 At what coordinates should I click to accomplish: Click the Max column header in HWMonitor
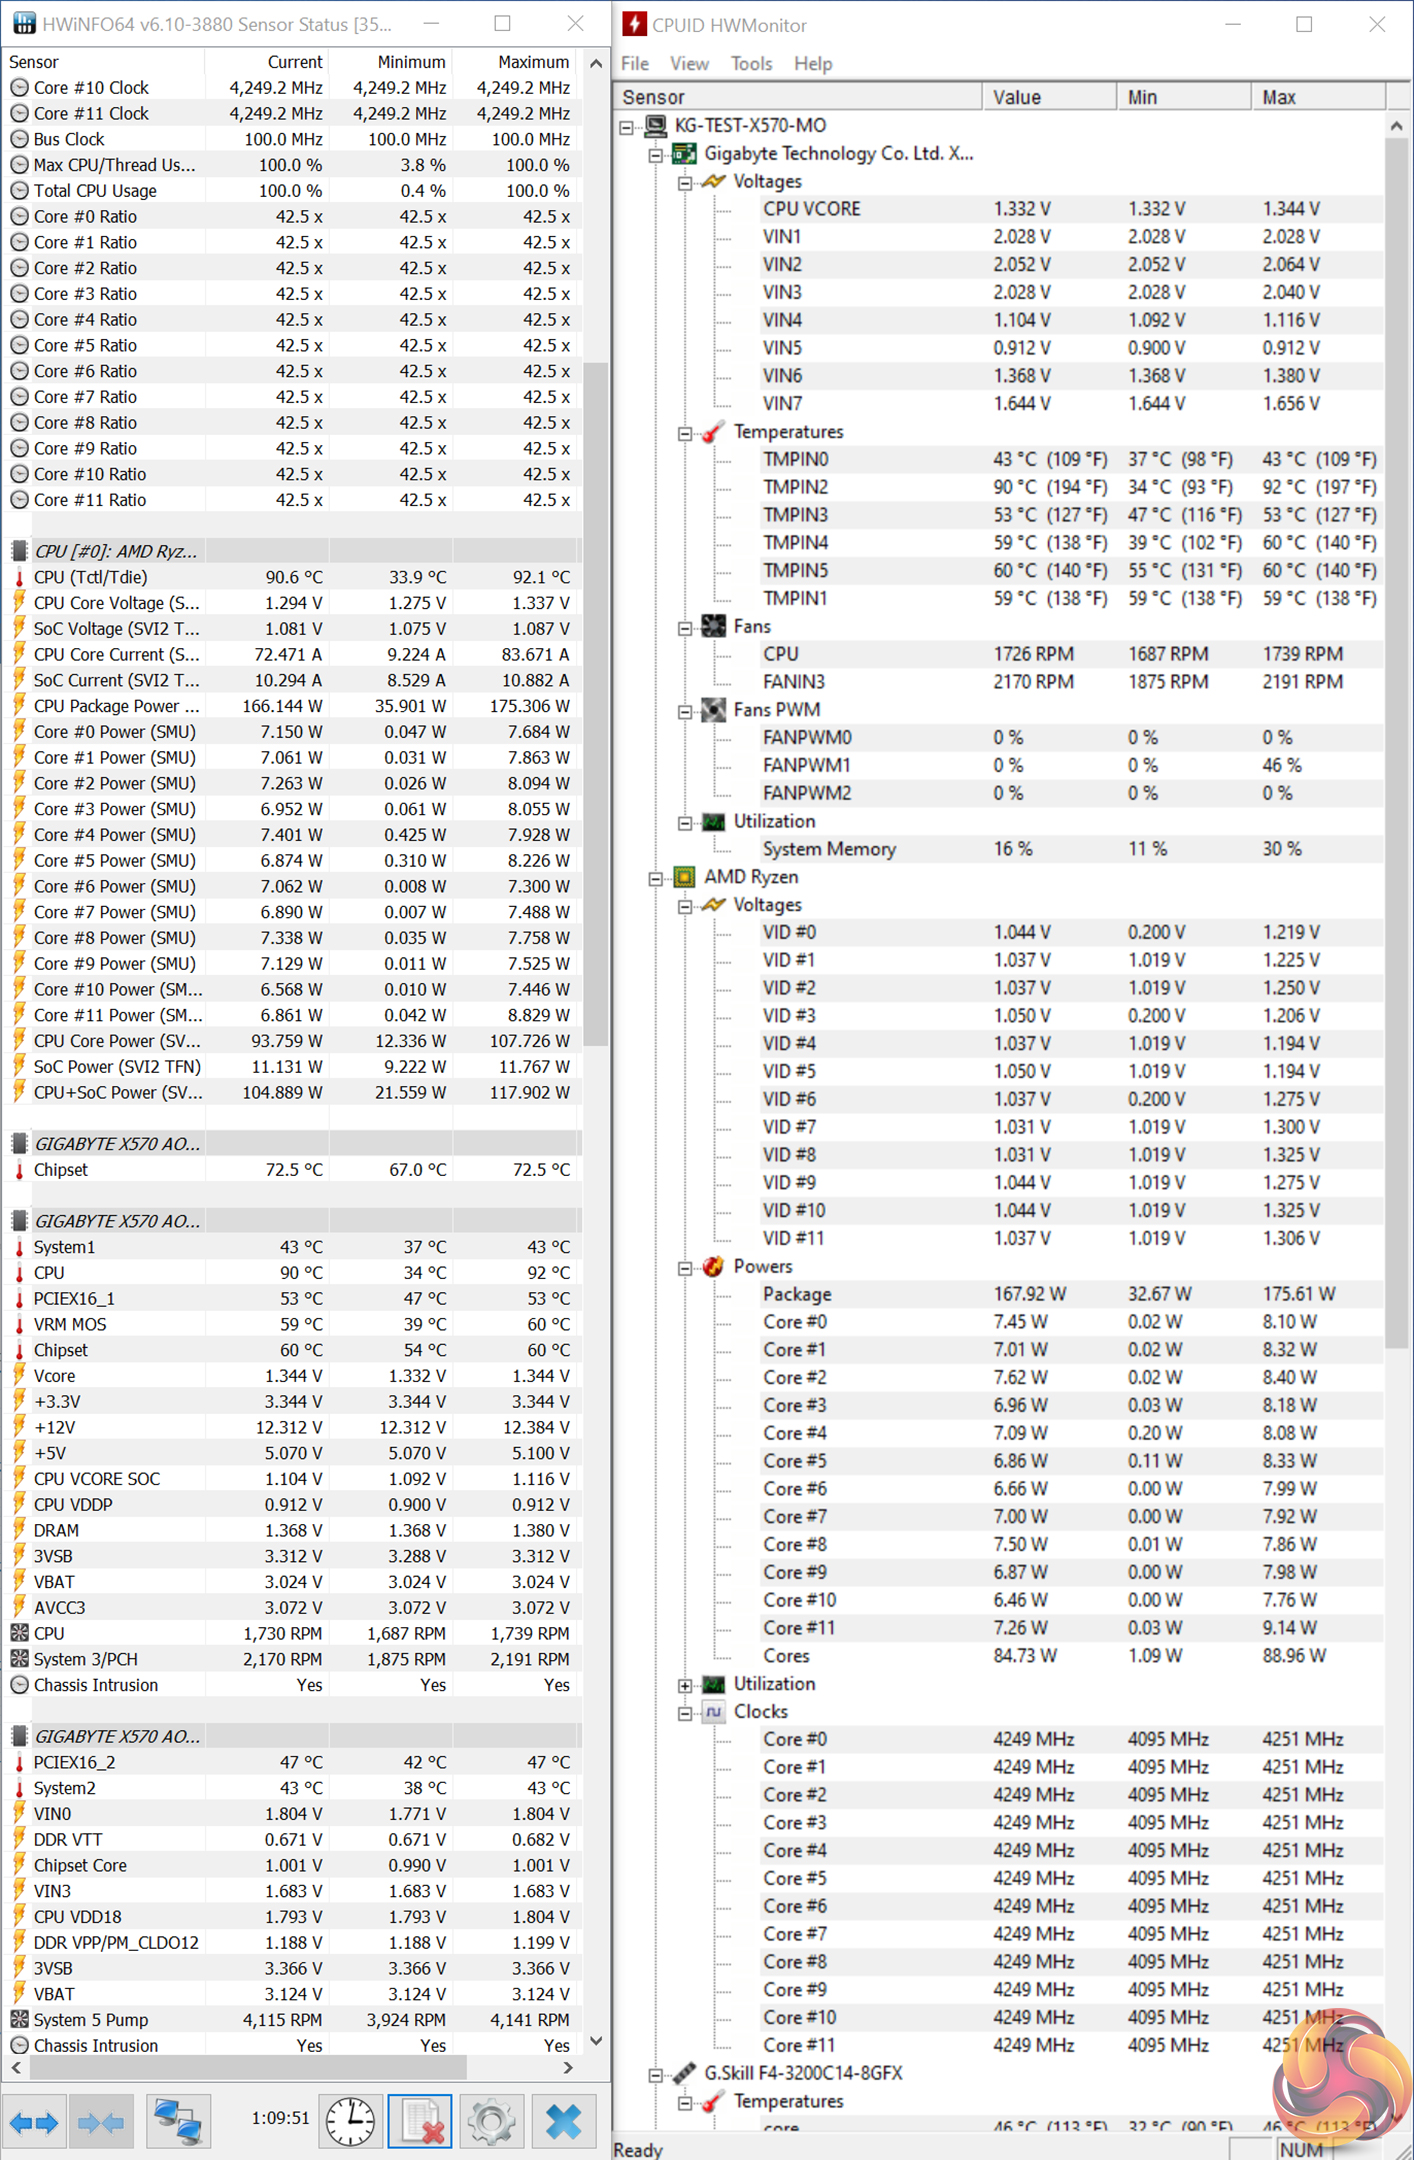(x=1319, y=97)
